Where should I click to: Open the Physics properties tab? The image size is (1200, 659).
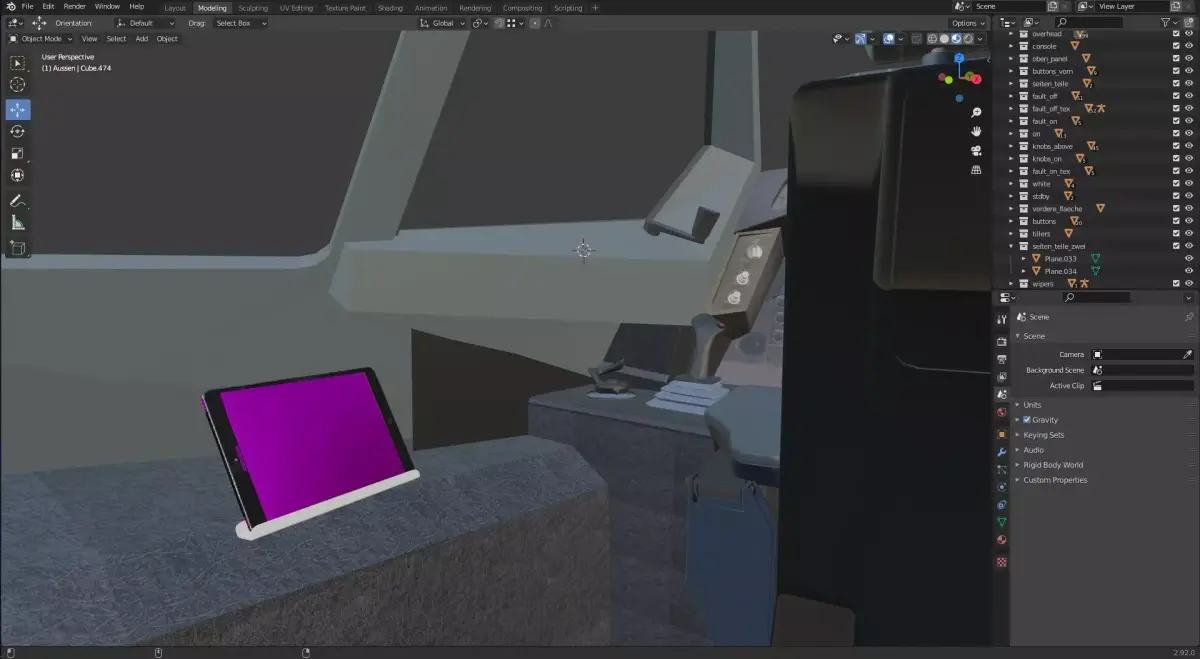tap(1002, 487)
